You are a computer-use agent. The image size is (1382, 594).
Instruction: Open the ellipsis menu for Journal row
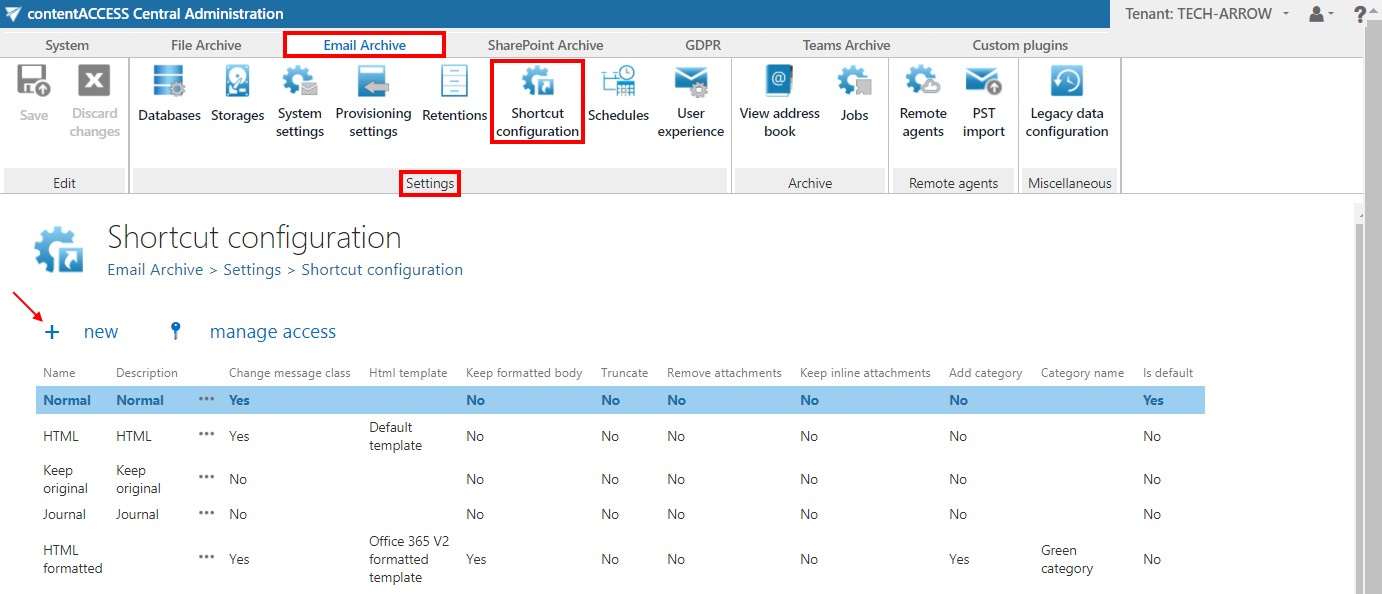[x=206, y=514]
